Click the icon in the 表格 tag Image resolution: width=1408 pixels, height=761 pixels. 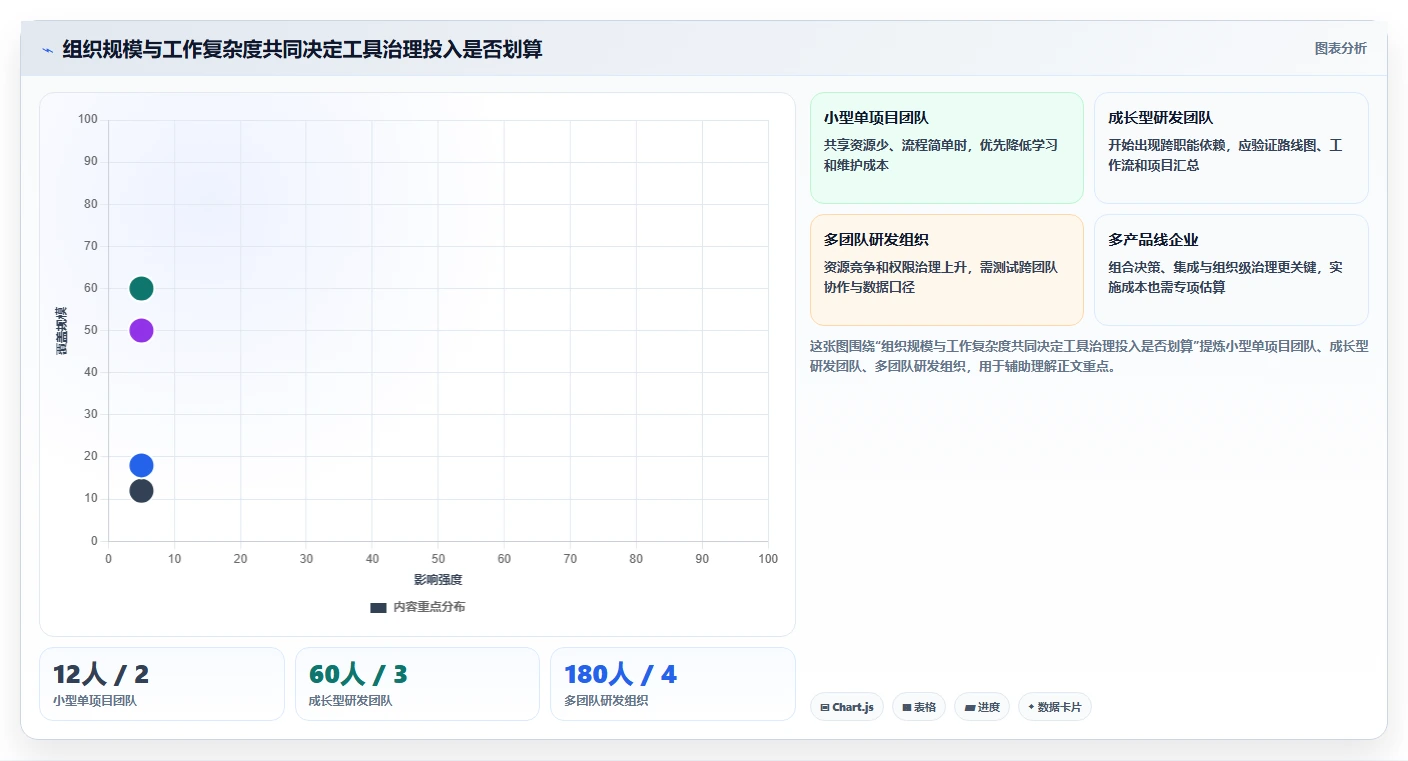click(x=907, y=707)
